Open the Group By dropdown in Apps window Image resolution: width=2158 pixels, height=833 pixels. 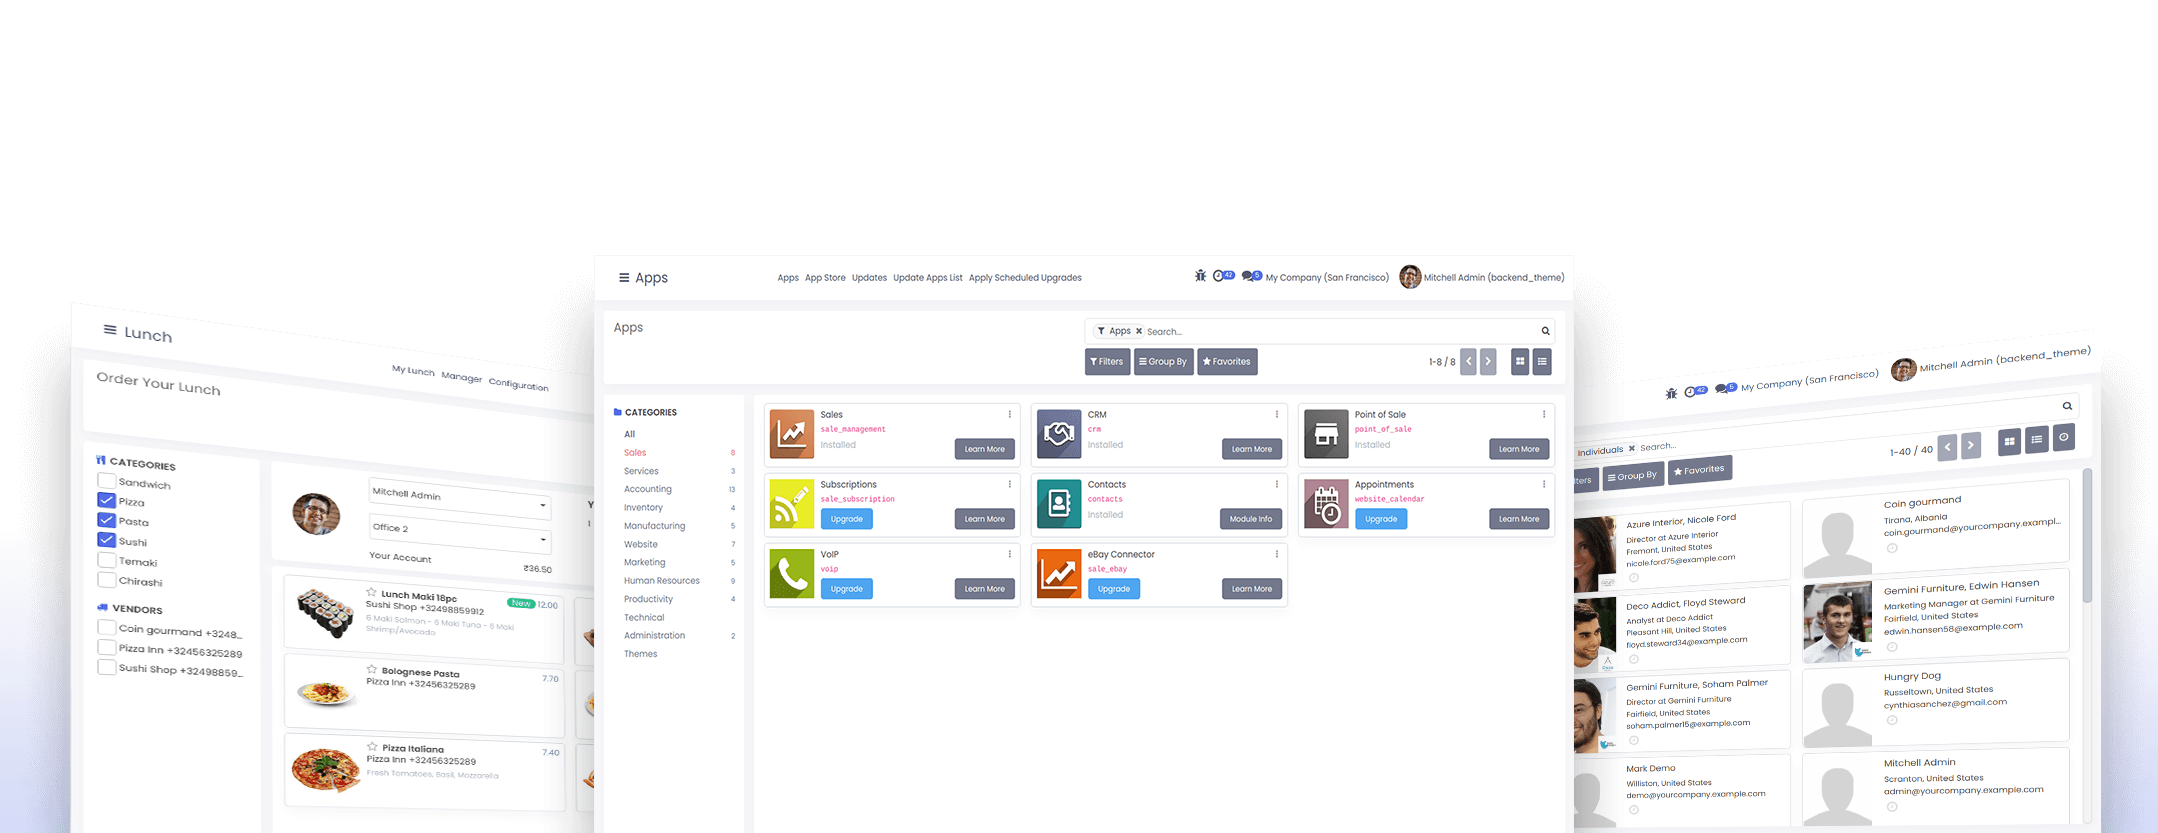point(1163,362)
